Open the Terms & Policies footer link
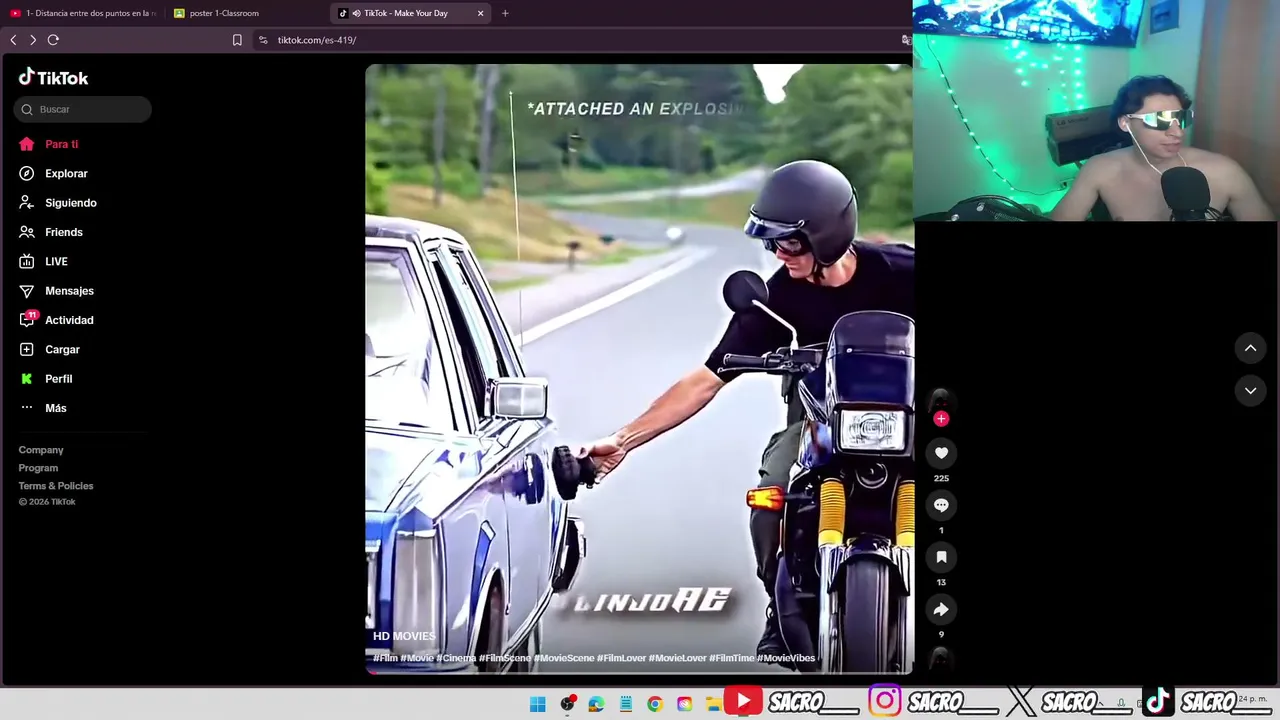The height and width of the screenshot is (720, 1280). [56, 486]
